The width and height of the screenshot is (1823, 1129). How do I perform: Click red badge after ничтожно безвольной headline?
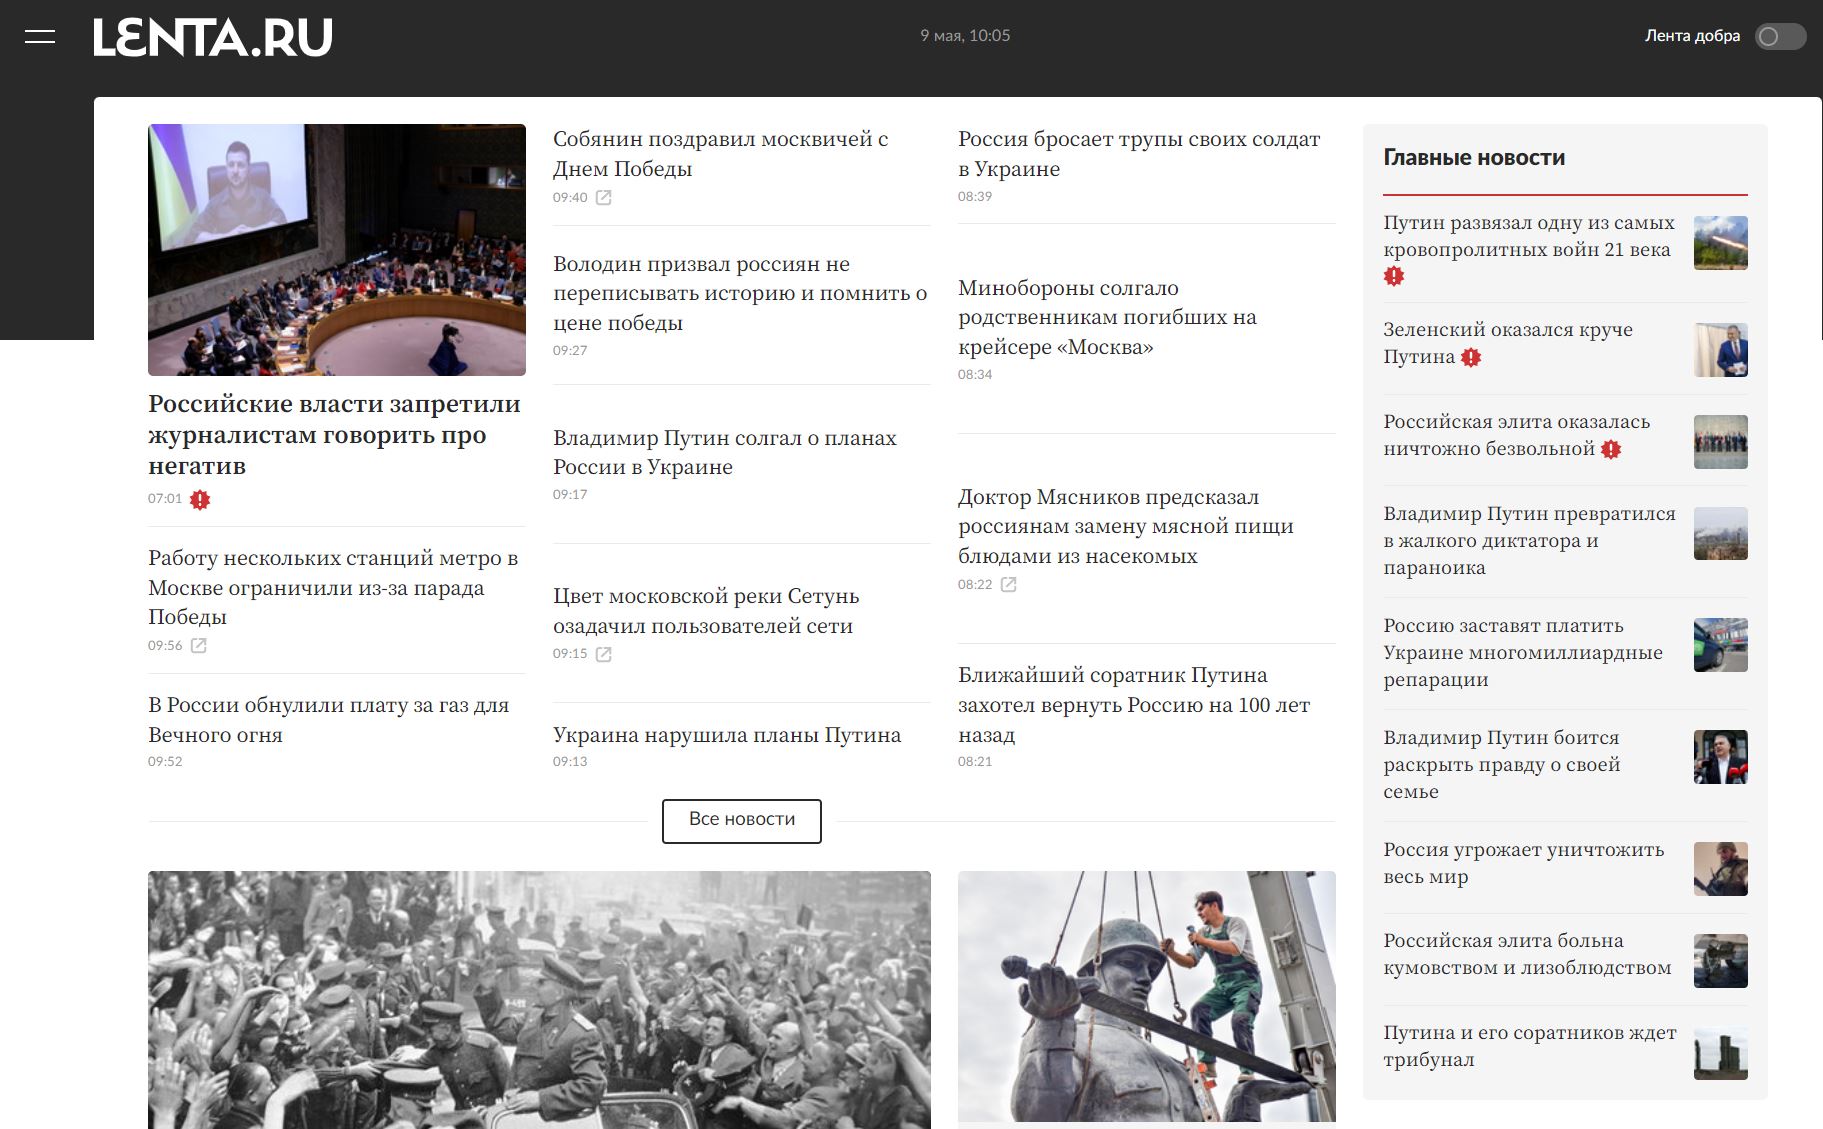point(1610,450)
